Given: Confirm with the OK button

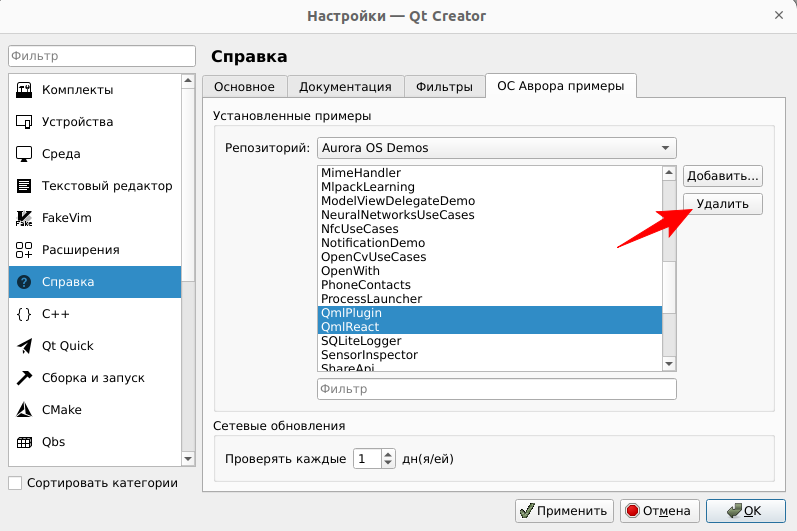Looking at the screenshot, I should tap(746, 511).
